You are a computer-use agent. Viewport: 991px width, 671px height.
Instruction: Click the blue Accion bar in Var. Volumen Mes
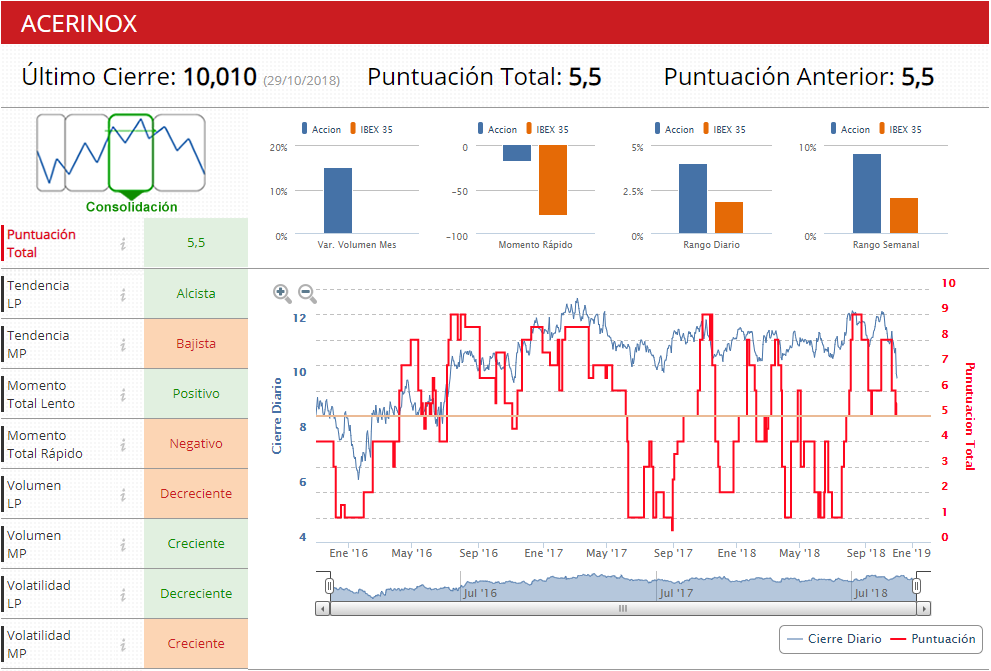tap(338, 200)
